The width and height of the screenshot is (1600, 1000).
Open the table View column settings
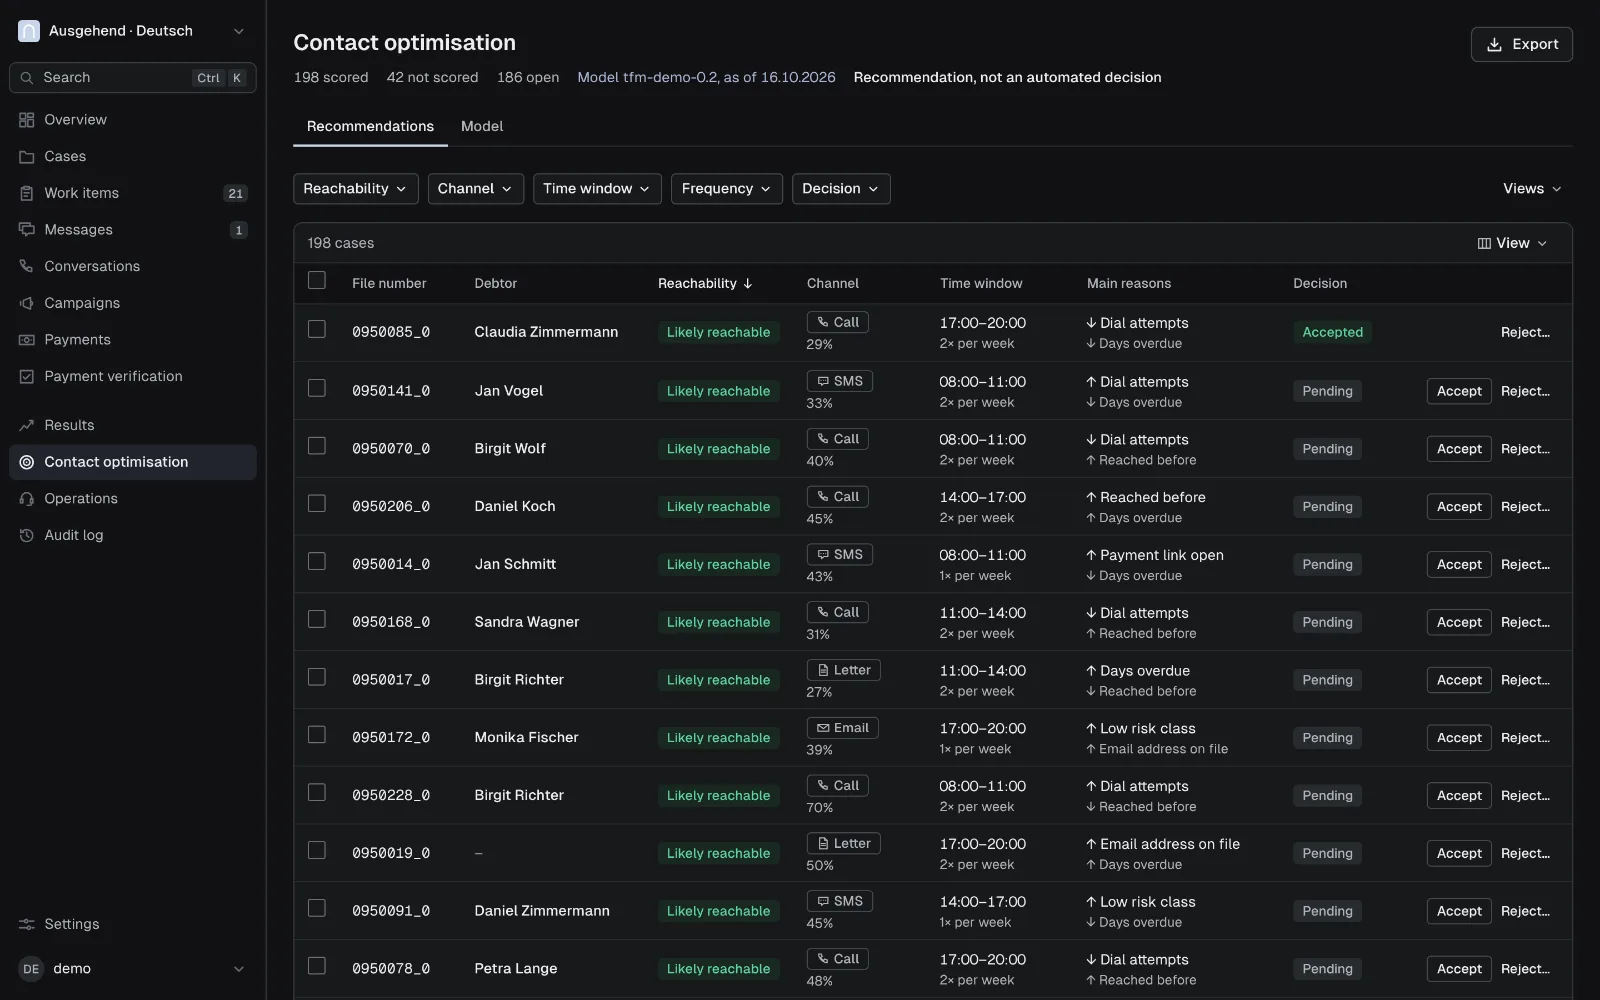tap(1512, 243)
